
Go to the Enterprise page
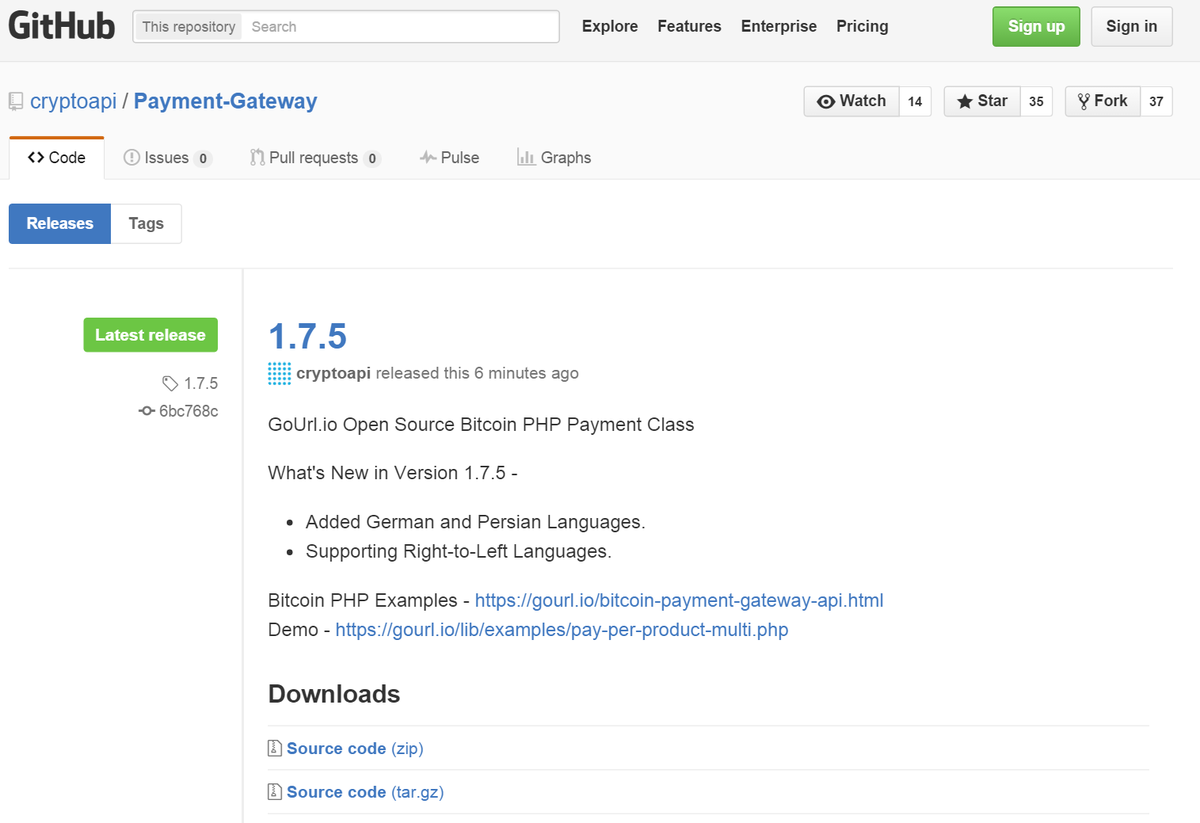779,27
